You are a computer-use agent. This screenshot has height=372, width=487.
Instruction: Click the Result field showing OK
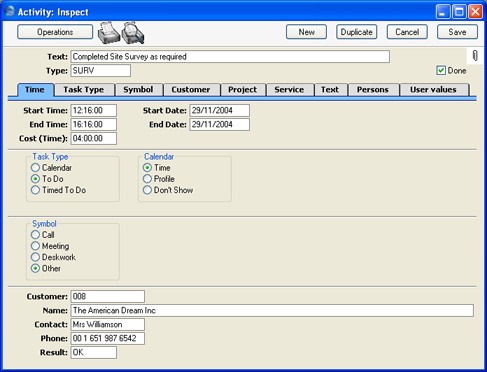click(94, 352)
